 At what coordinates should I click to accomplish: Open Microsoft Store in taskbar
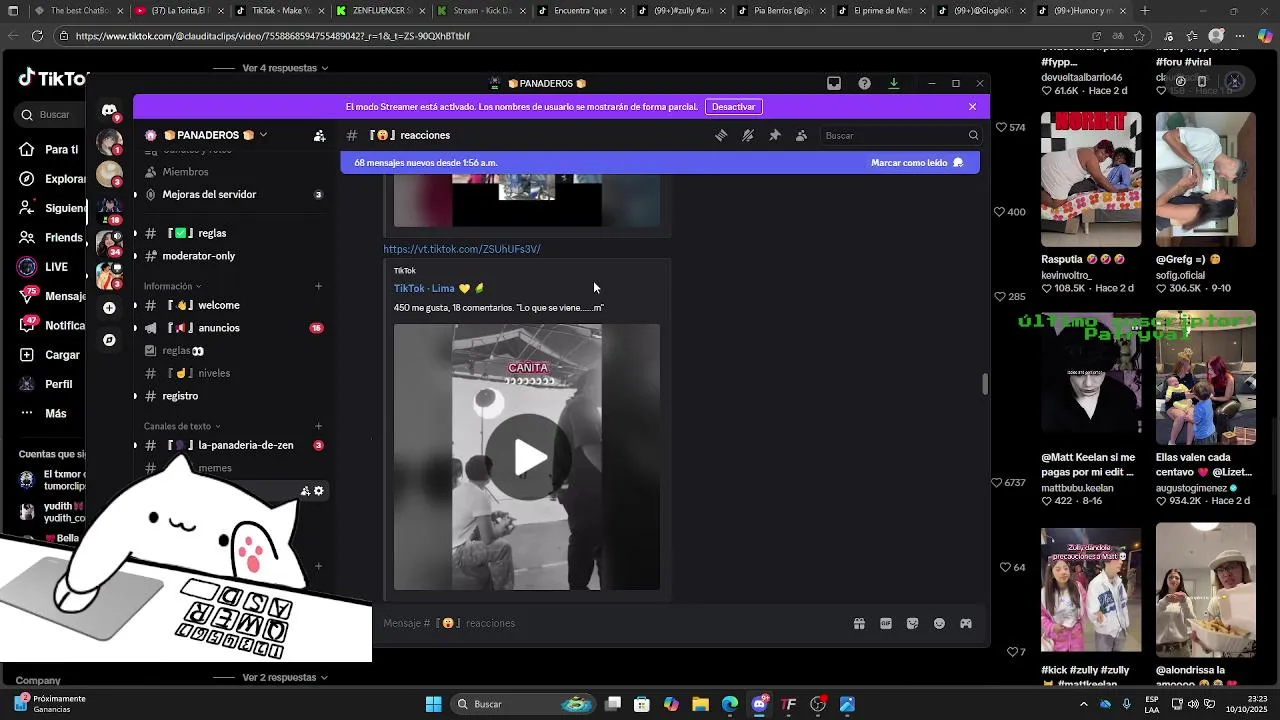click(x=642, y=704)
